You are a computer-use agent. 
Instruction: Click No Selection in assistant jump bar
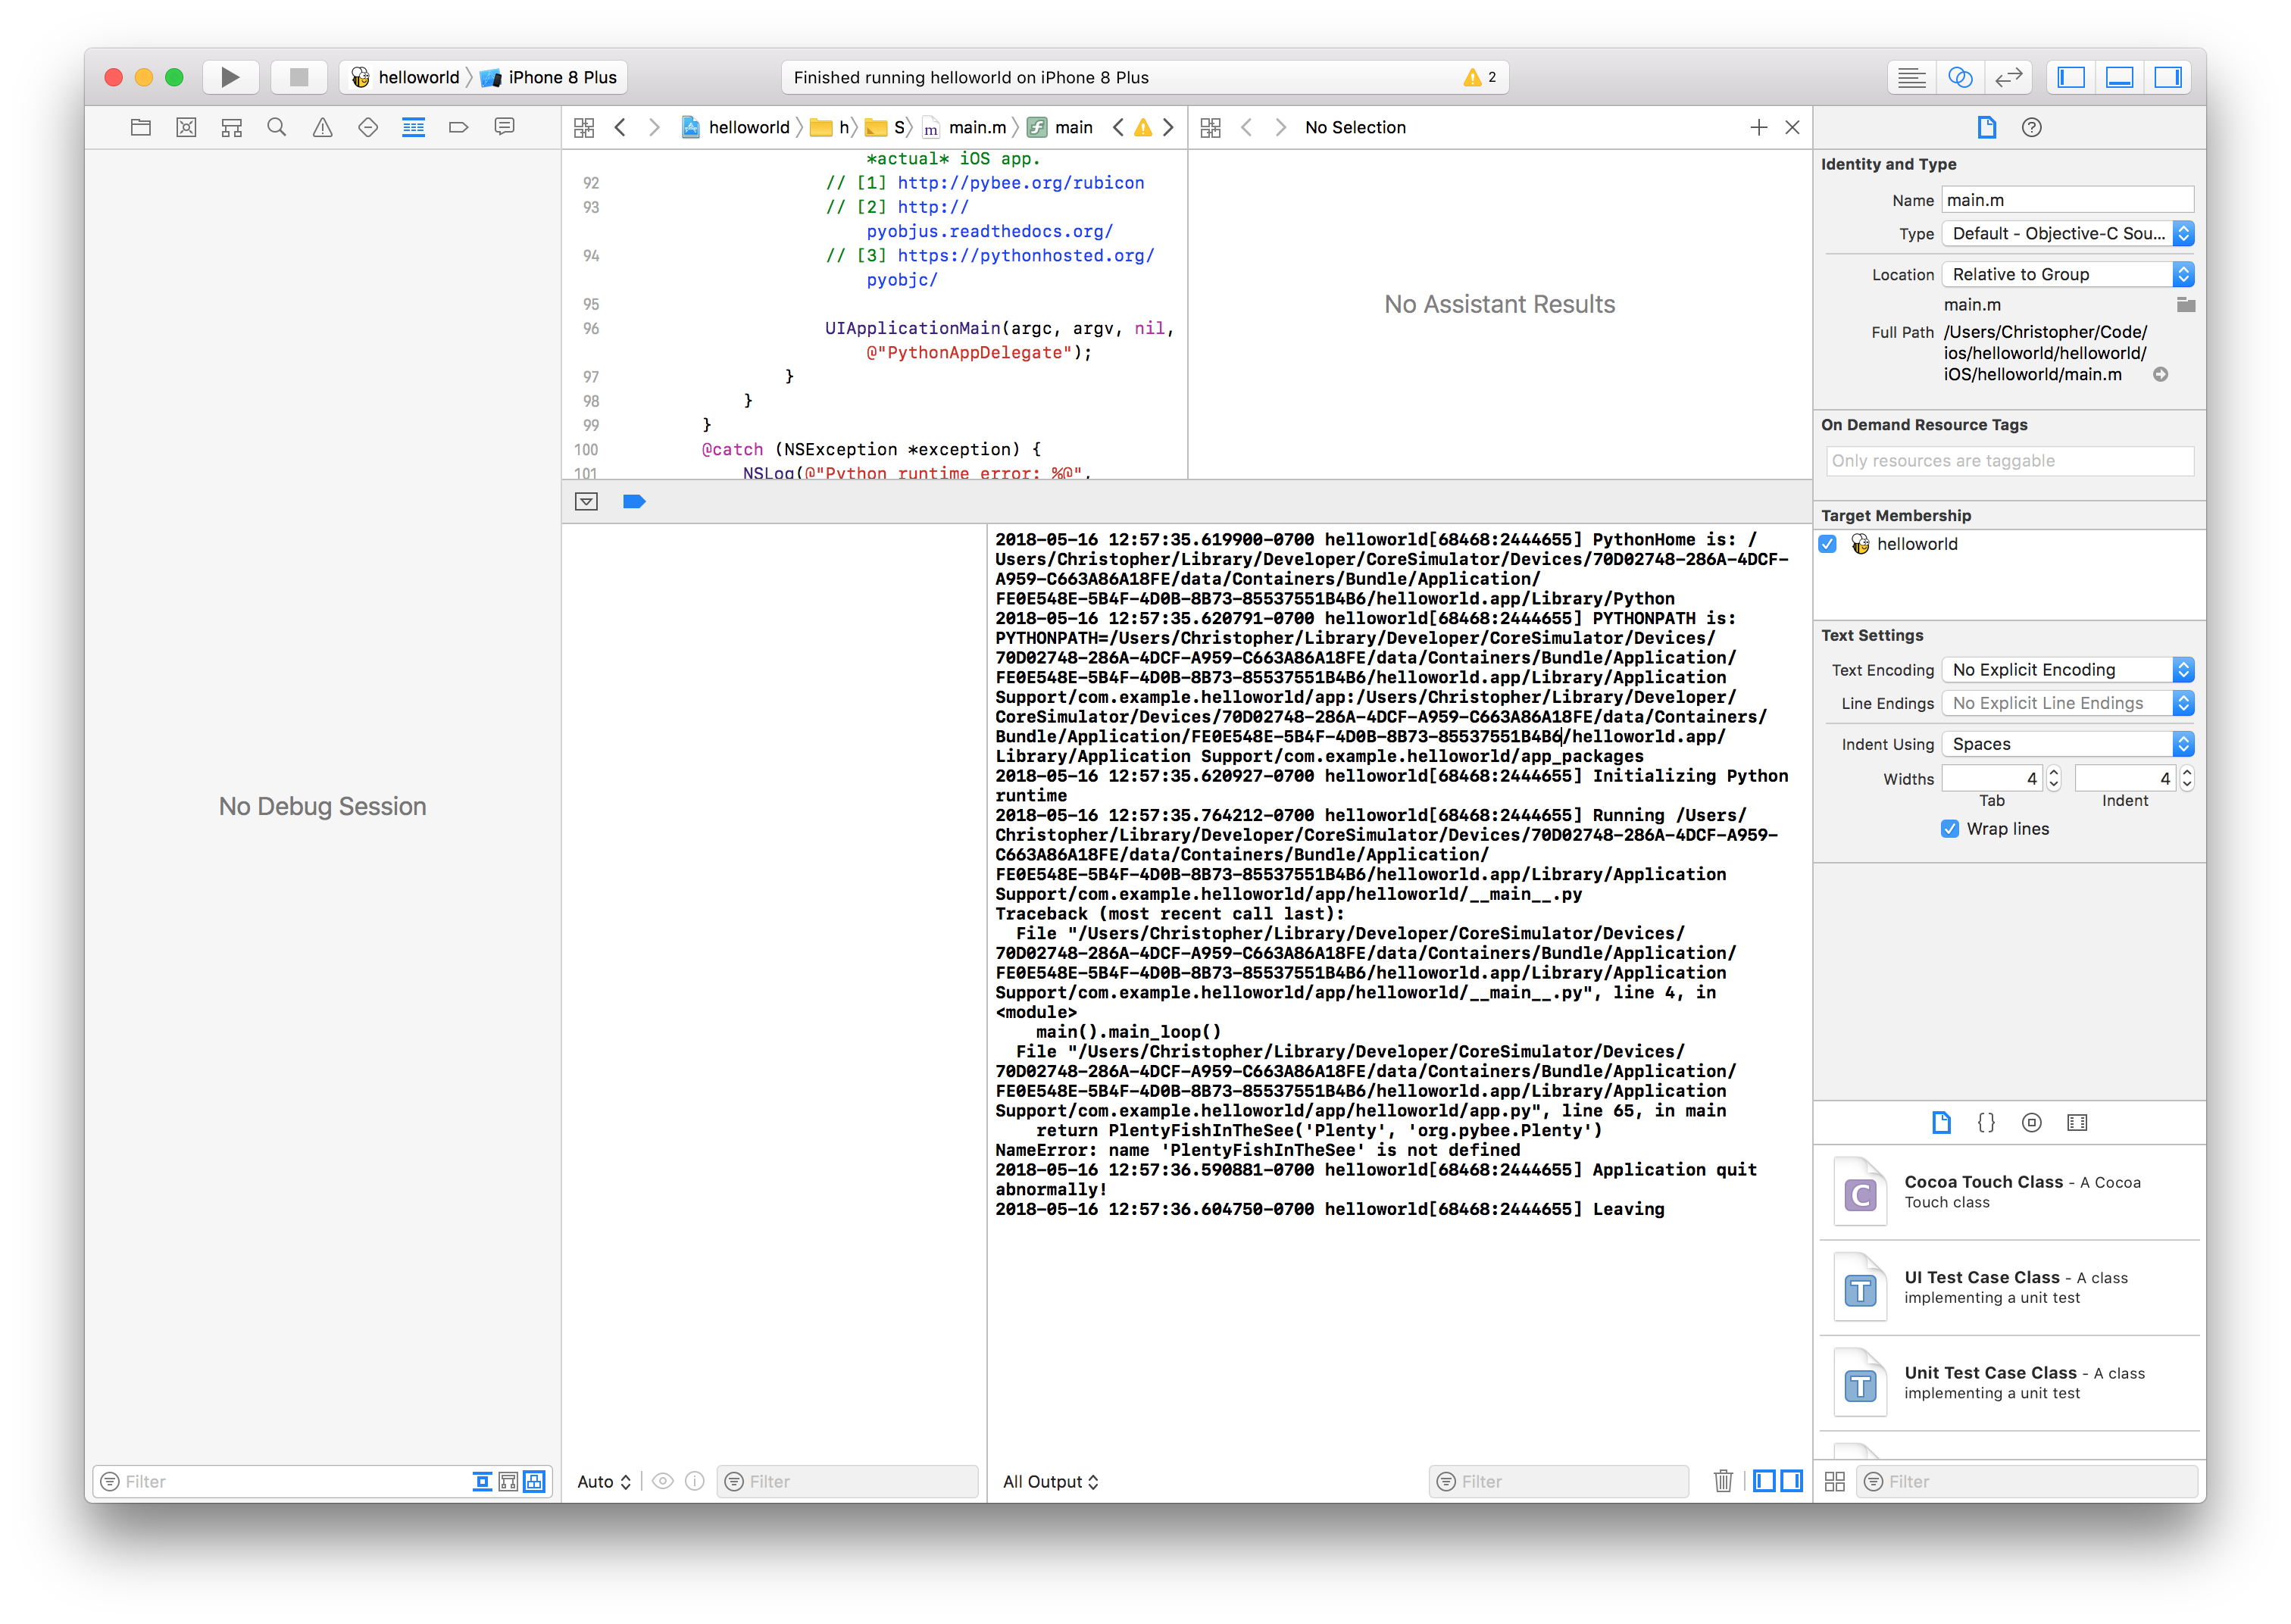[x=1355, y=127]
